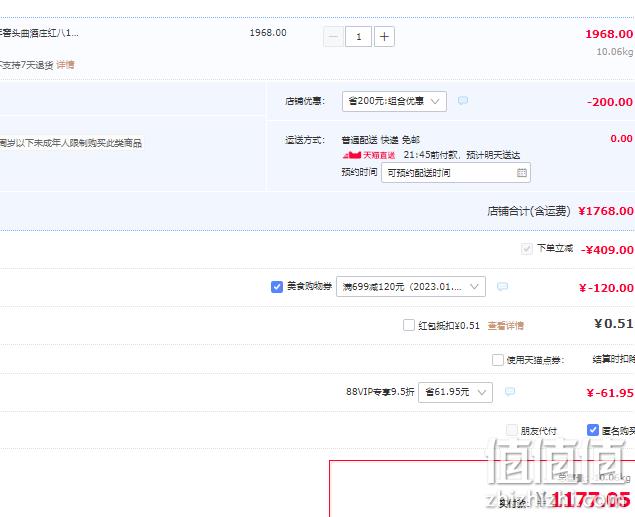Click the comment bubble icon beside 店铺优惠 dropdown
The width and height of the screenshot is (635, 517).
tap(462, 100)
